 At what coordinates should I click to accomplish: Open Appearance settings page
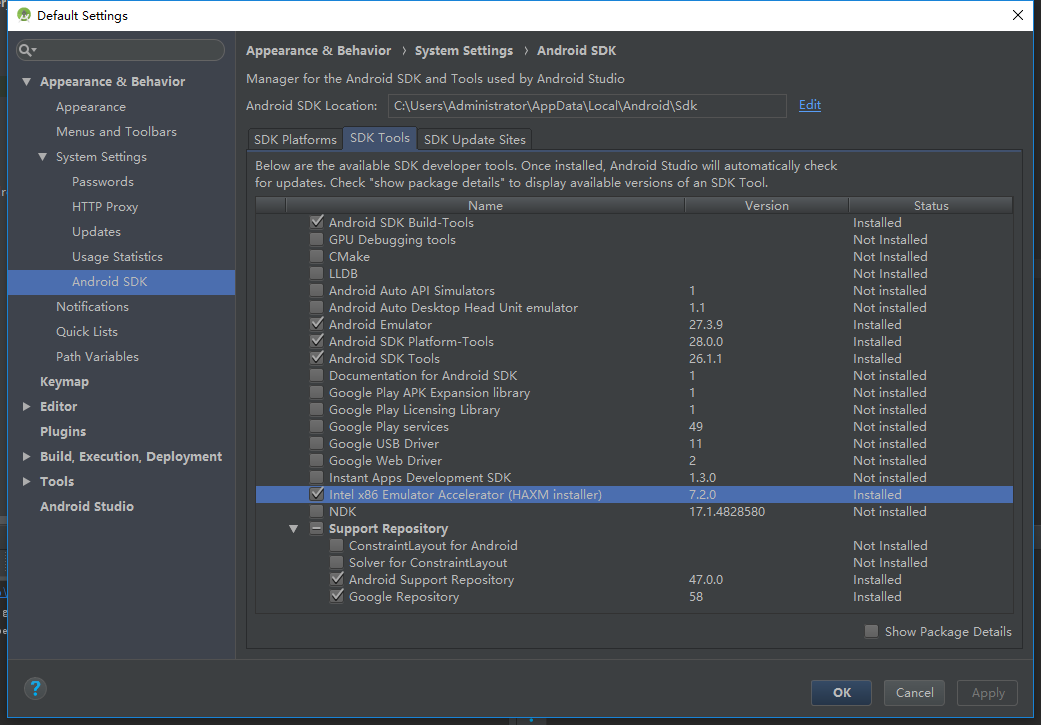(x=91, y=107)
